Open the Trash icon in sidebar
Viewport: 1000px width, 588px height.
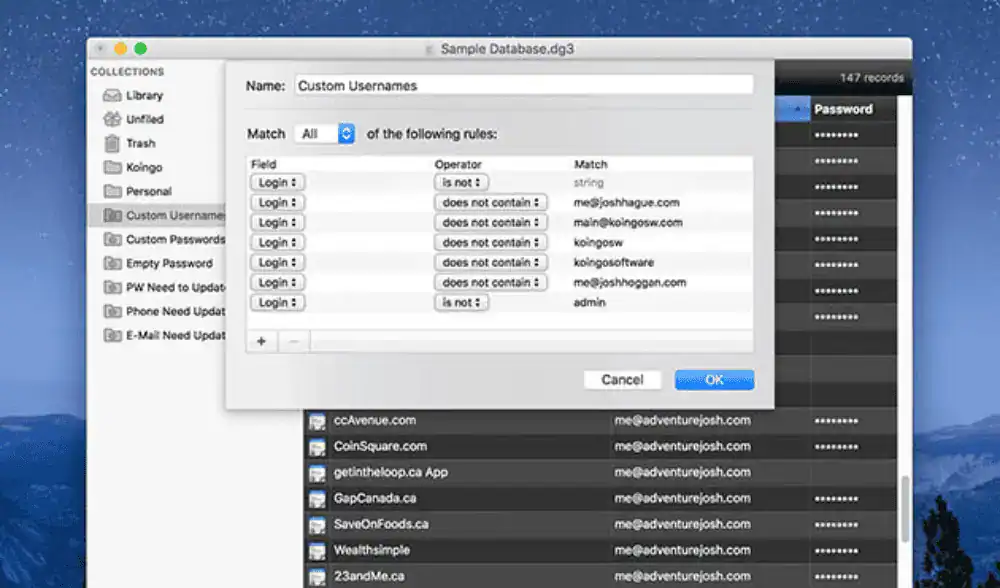point(112,143)
